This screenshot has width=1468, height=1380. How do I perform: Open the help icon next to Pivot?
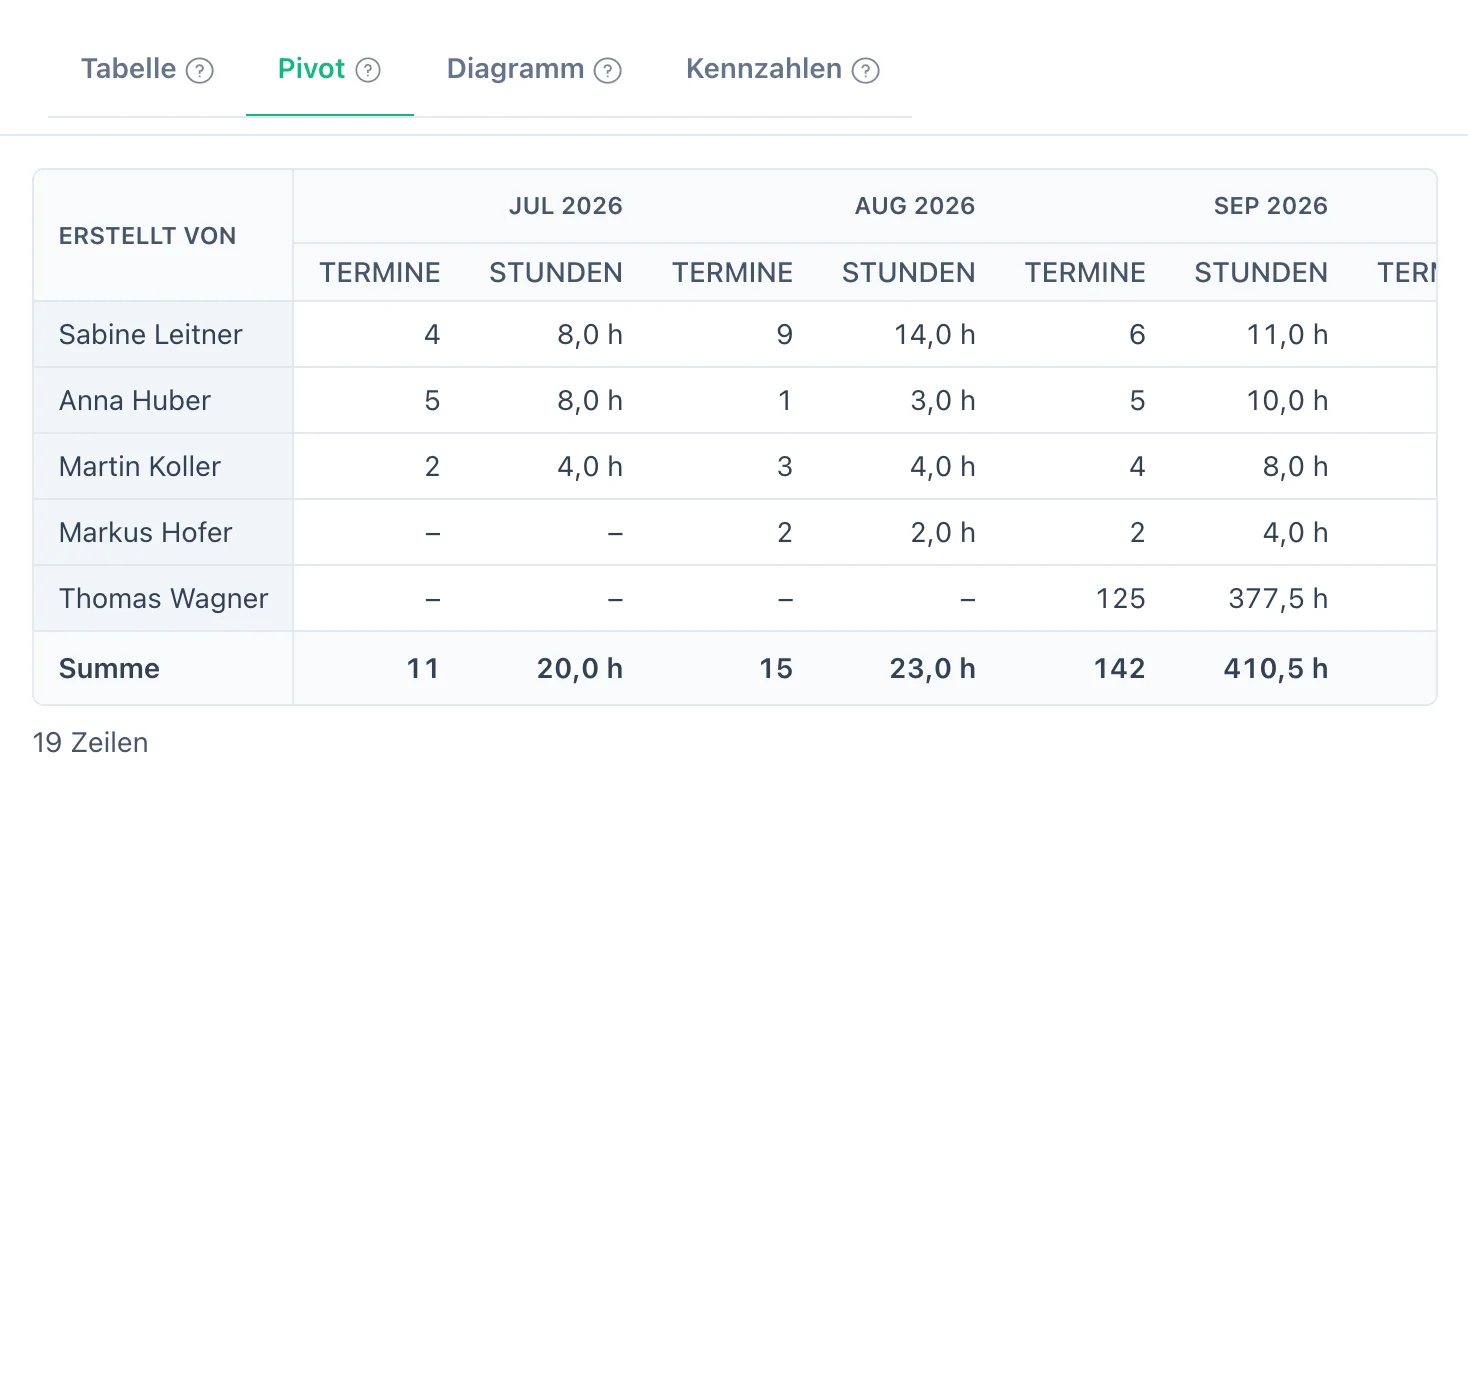point(368,70)
